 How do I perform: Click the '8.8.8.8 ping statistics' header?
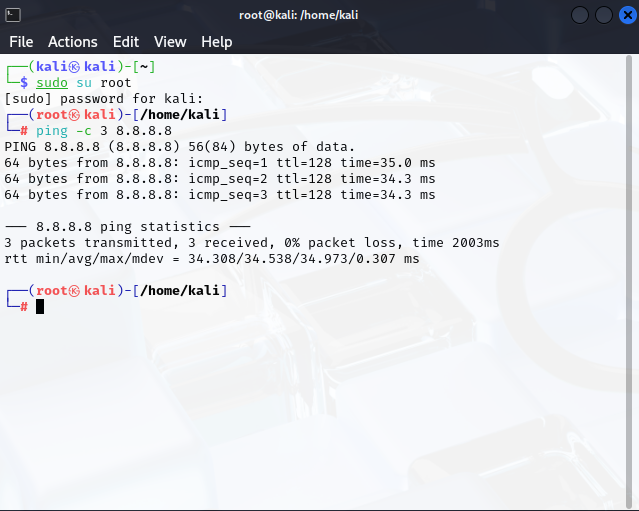[127, 227]
